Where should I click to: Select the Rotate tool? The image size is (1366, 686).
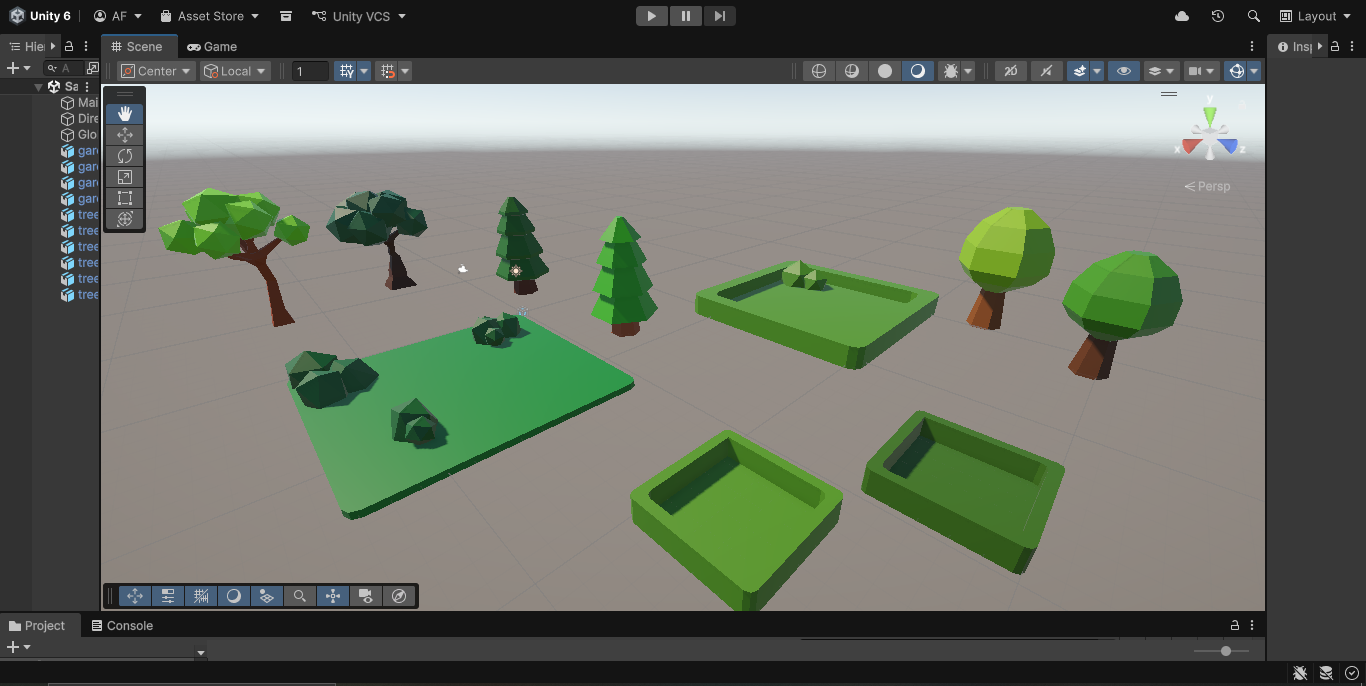tap(125, 156)
